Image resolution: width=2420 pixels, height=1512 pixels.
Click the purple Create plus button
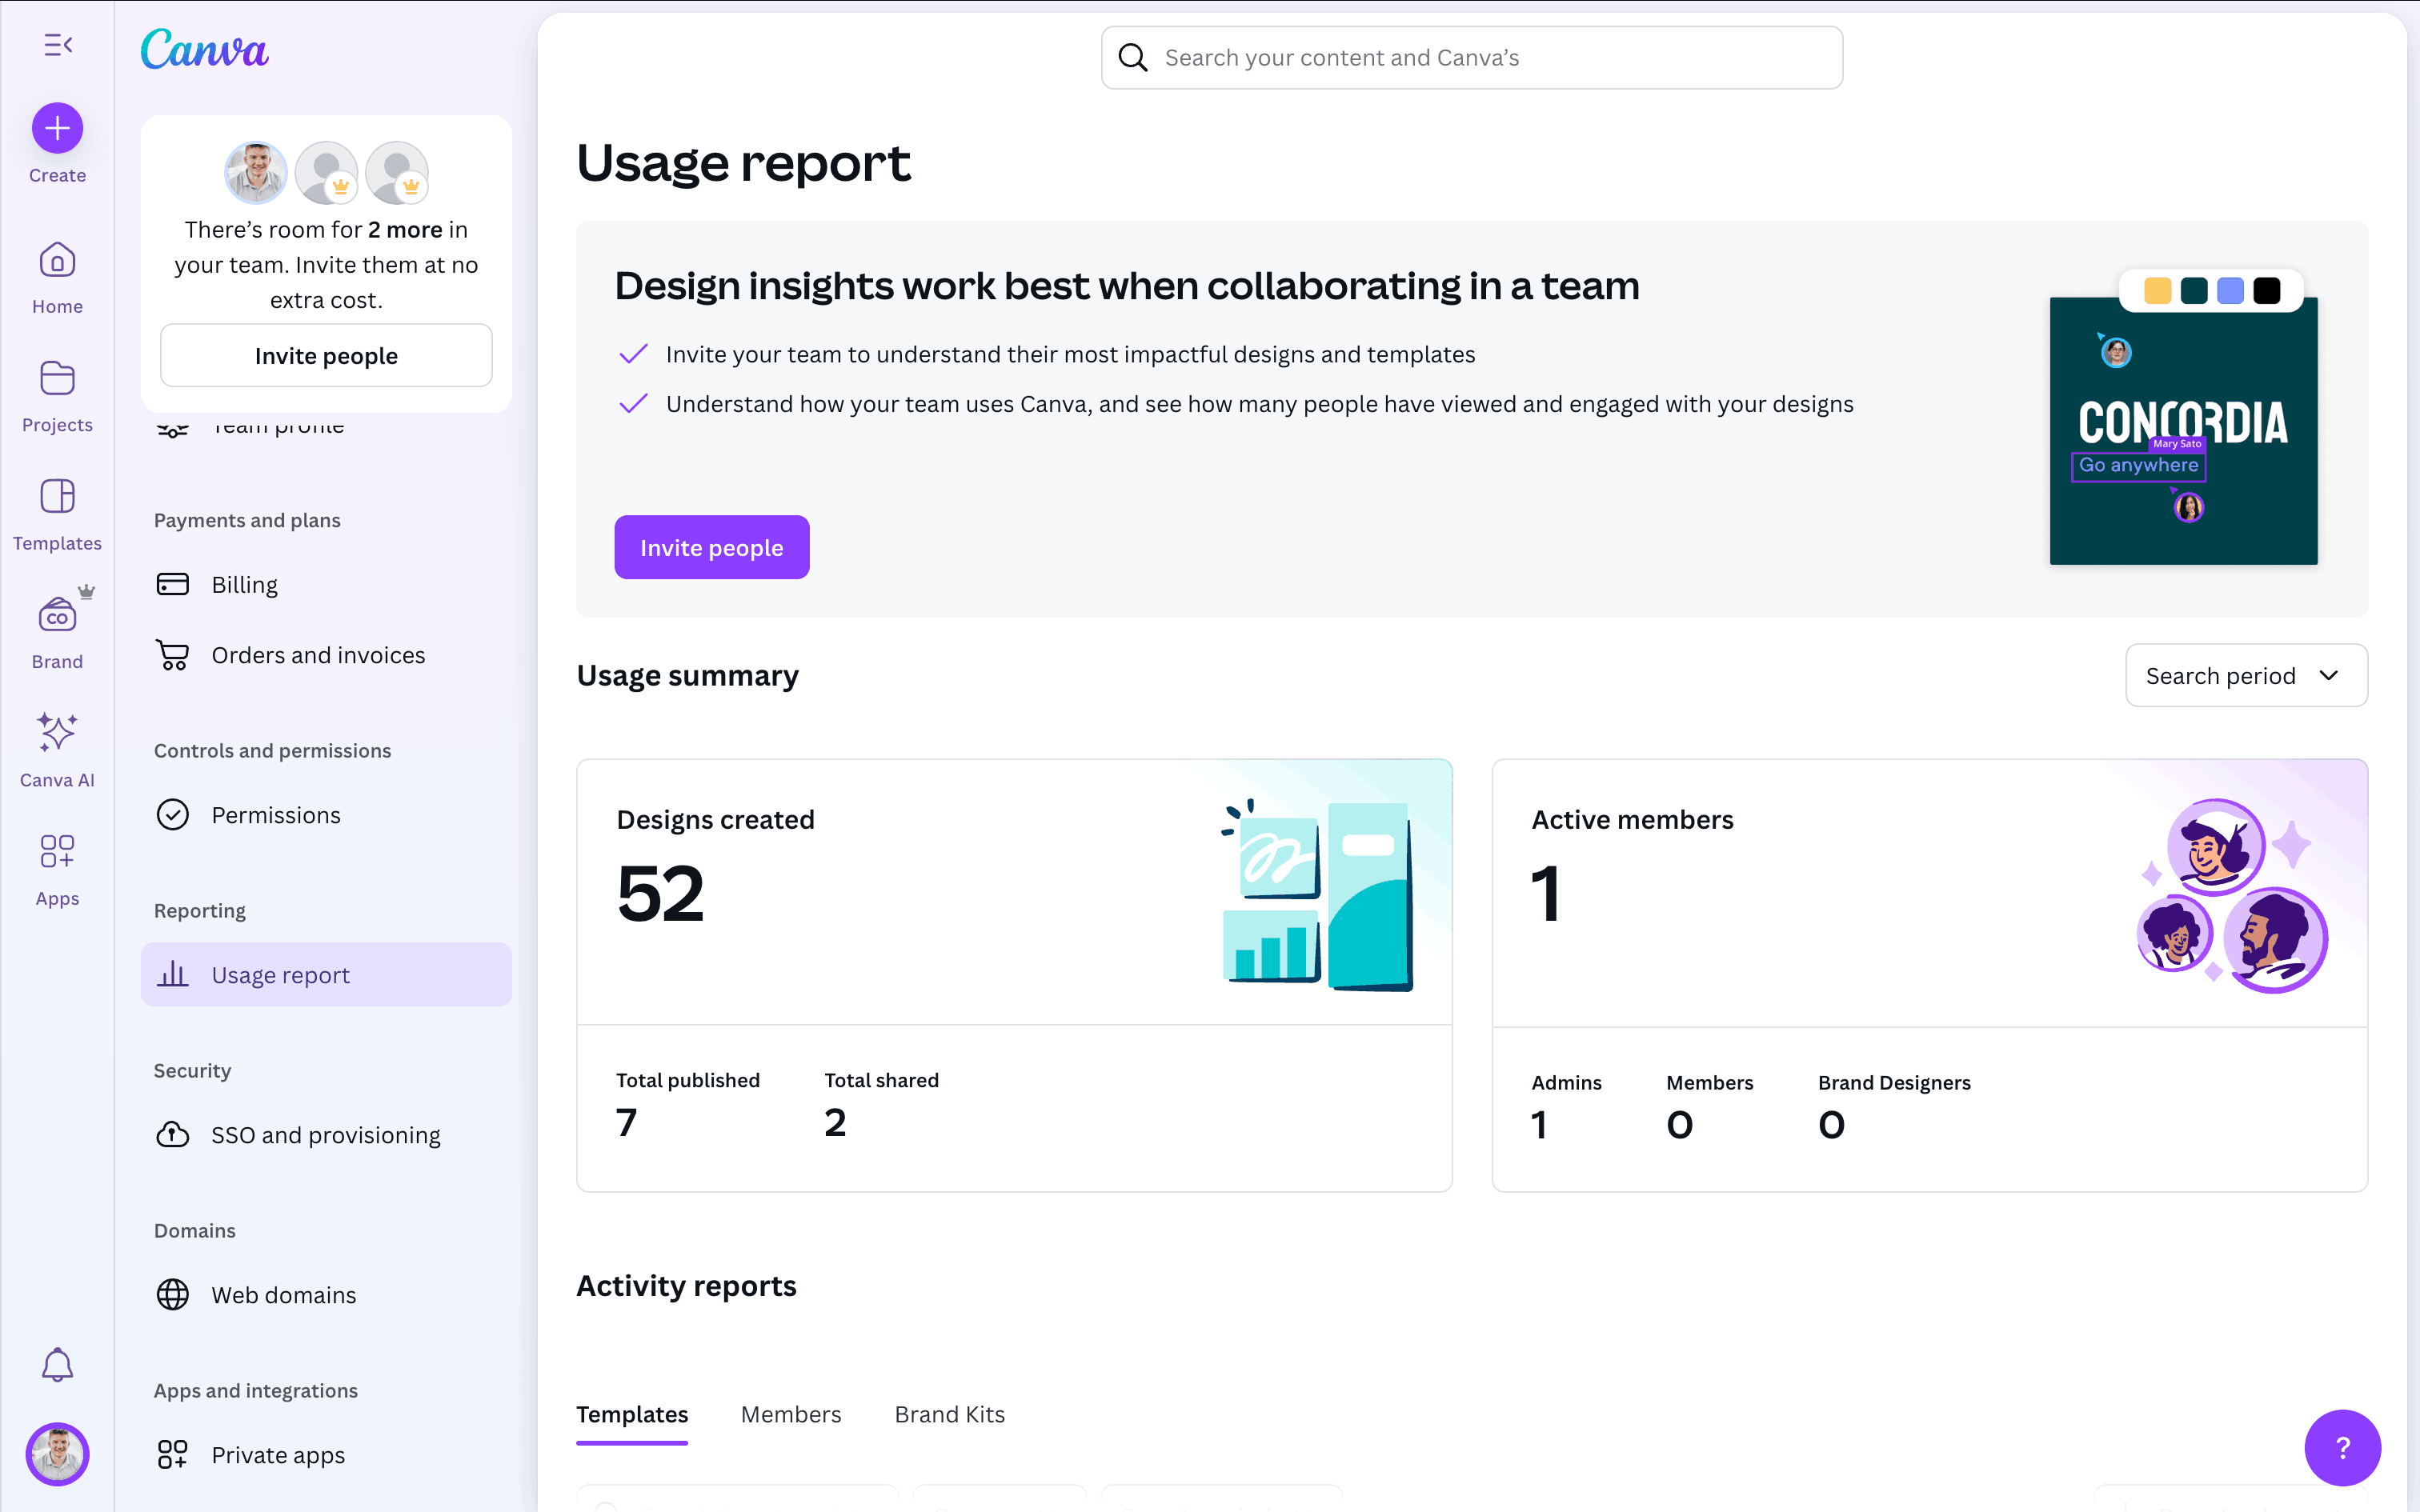tap(57, 128)
